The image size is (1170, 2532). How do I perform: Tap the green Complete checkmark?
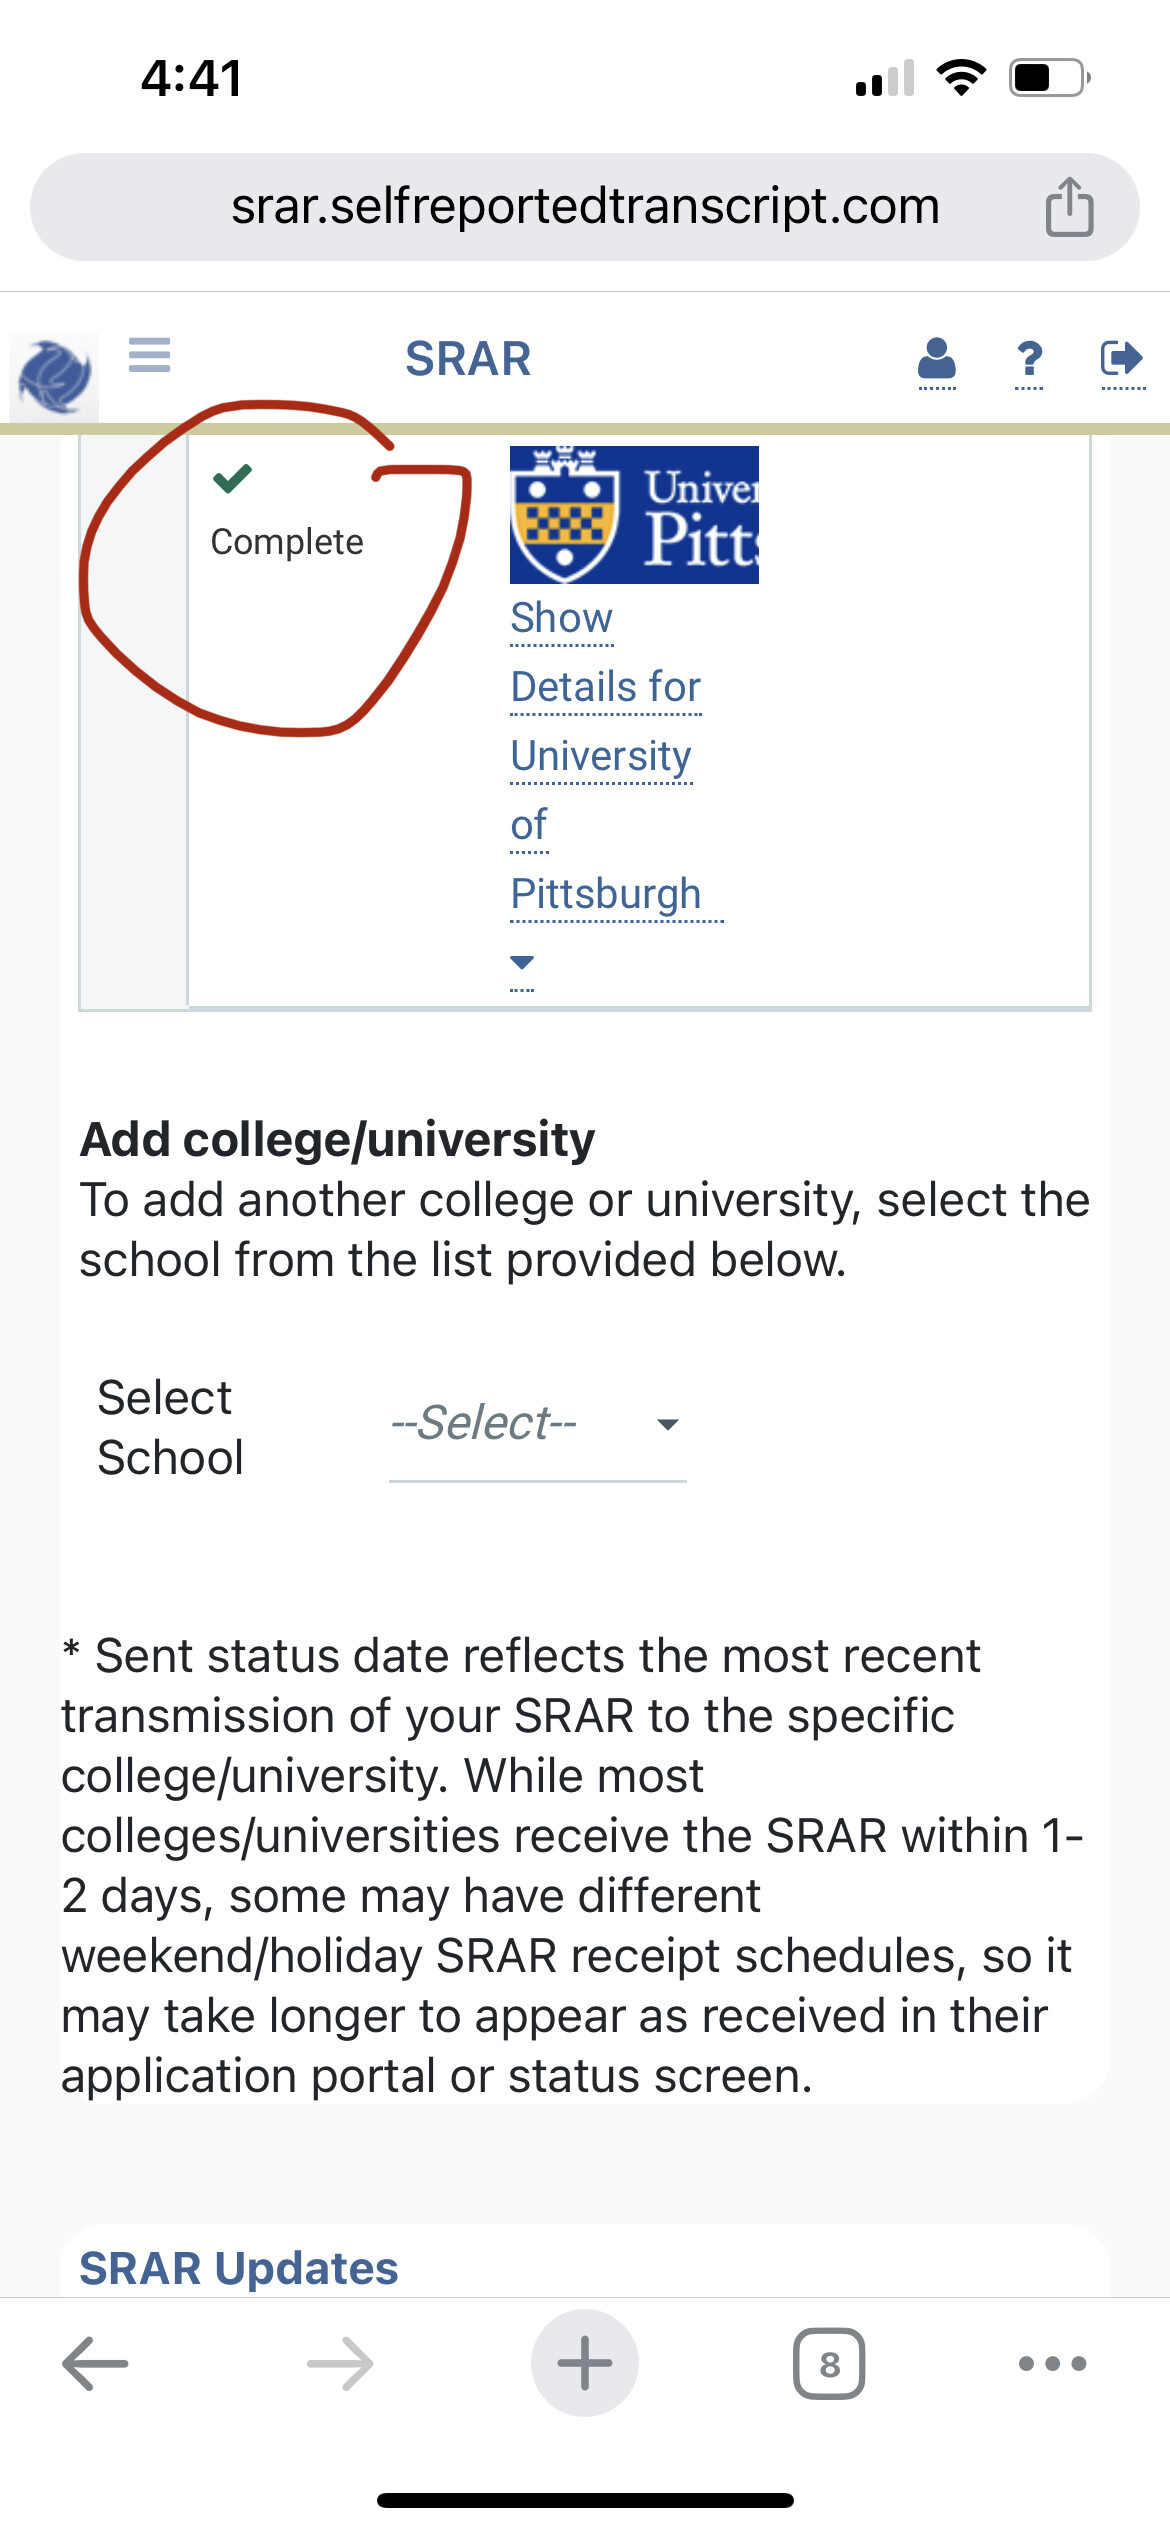[232, 479]
